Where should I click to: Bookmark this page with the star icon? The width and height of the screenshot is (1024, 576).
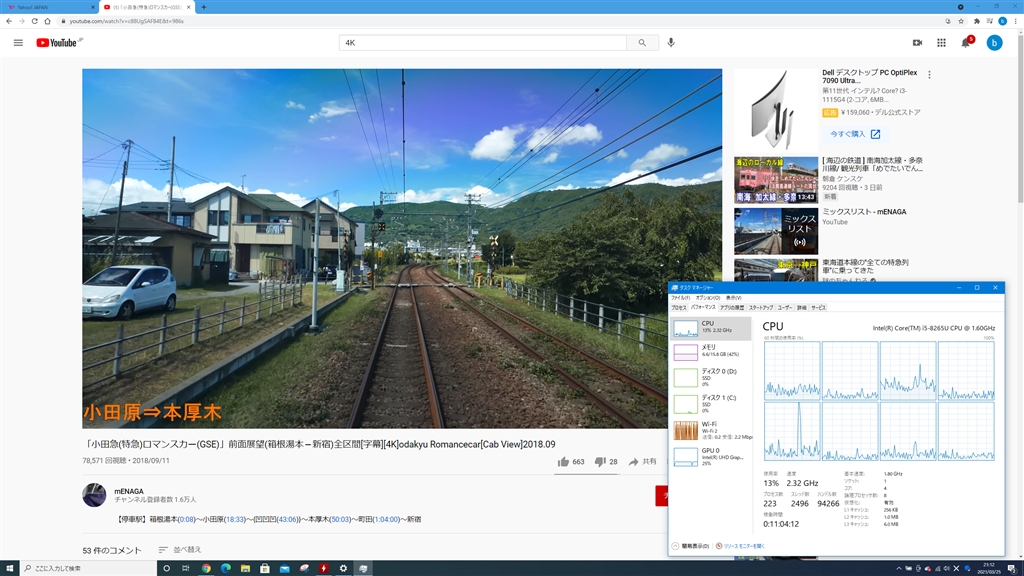tap(961, 21)
